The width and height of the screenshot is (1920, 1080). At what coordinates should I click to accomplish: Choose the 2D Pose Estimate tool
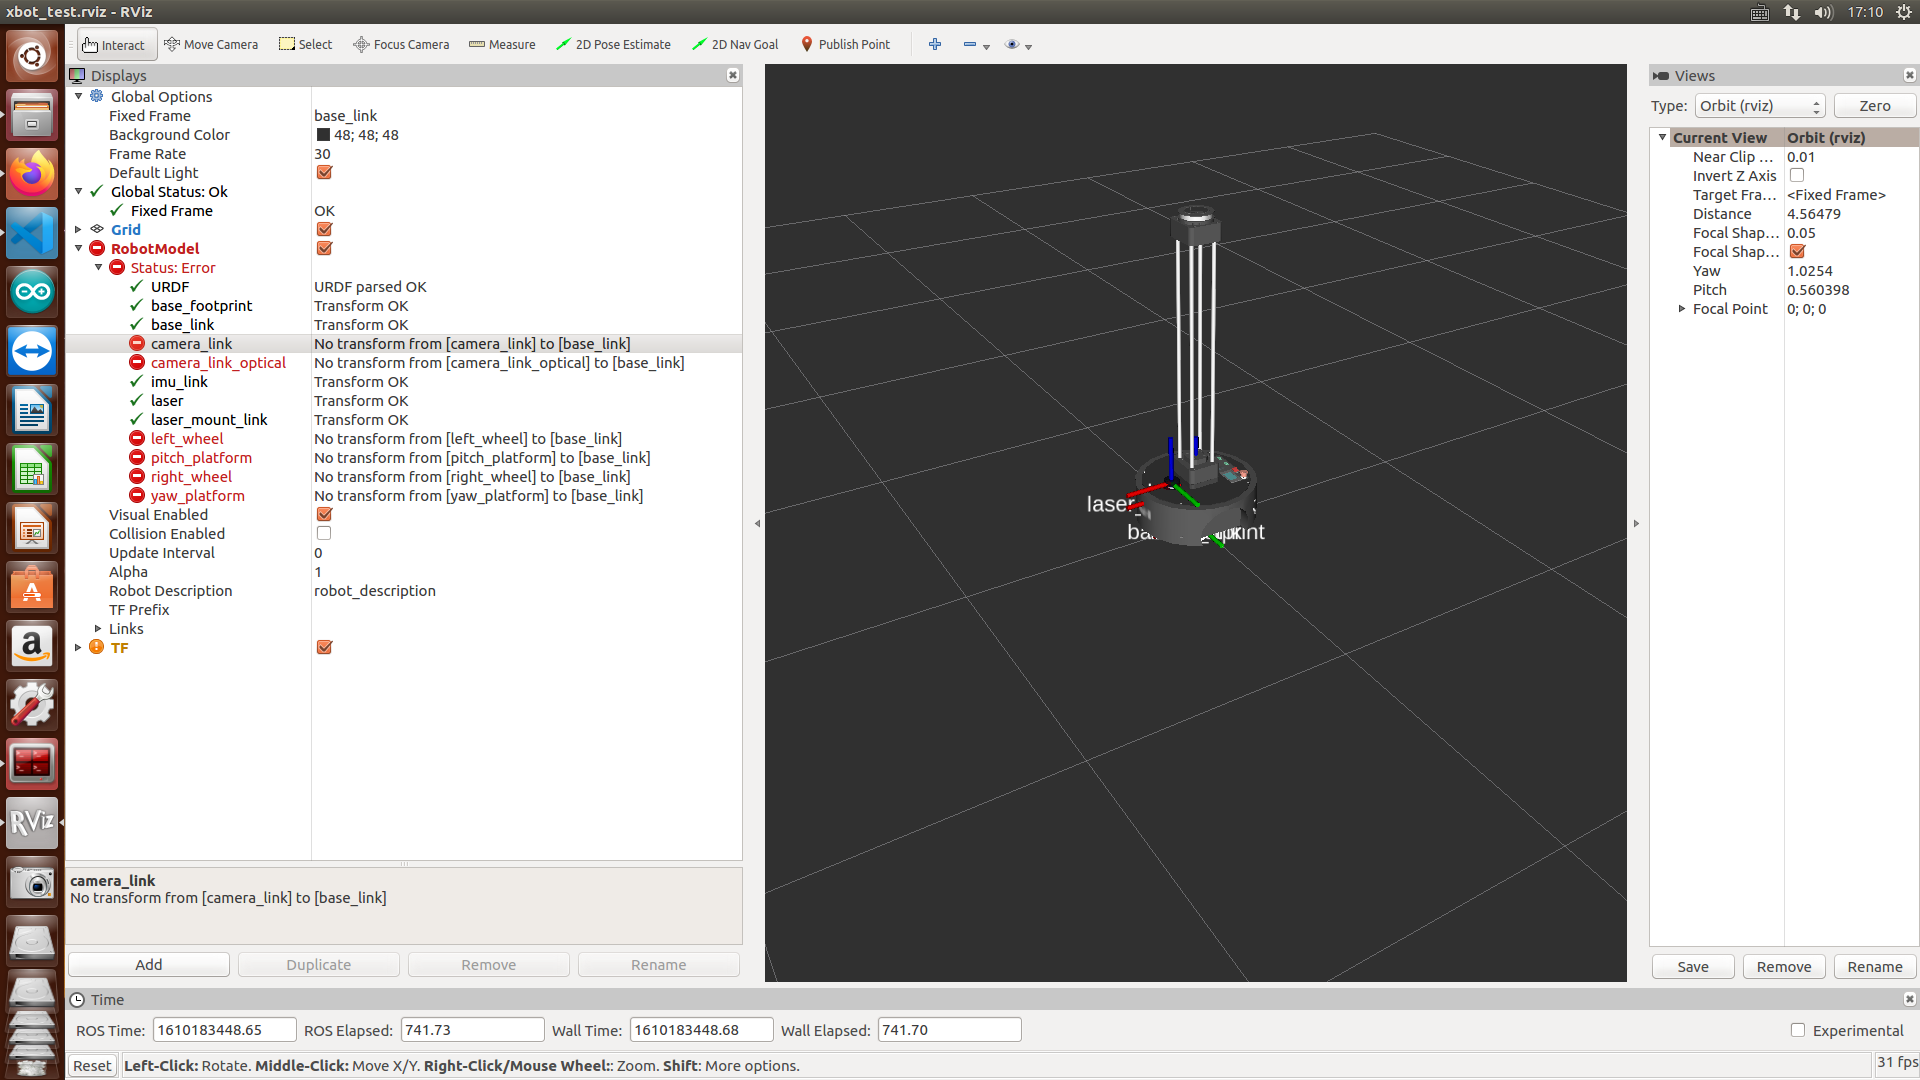click(x=613, y=44)
